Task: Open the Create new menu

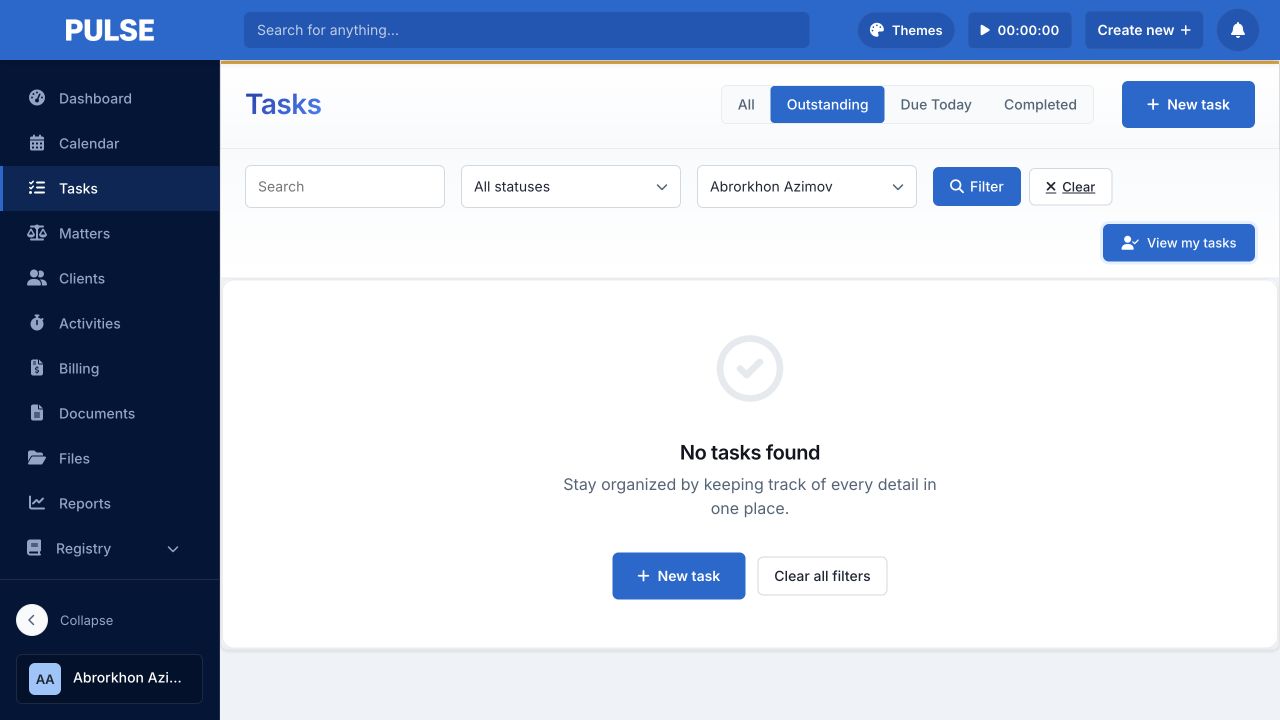Action: [1144, 30]
